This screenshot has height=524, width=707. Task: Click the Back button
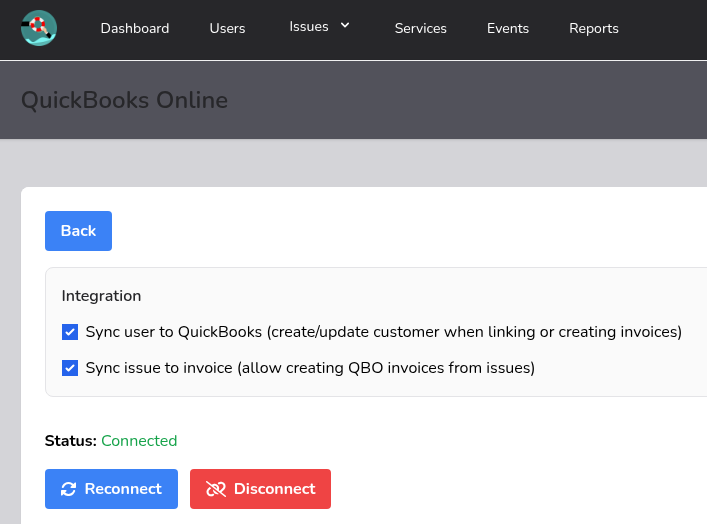78,231
